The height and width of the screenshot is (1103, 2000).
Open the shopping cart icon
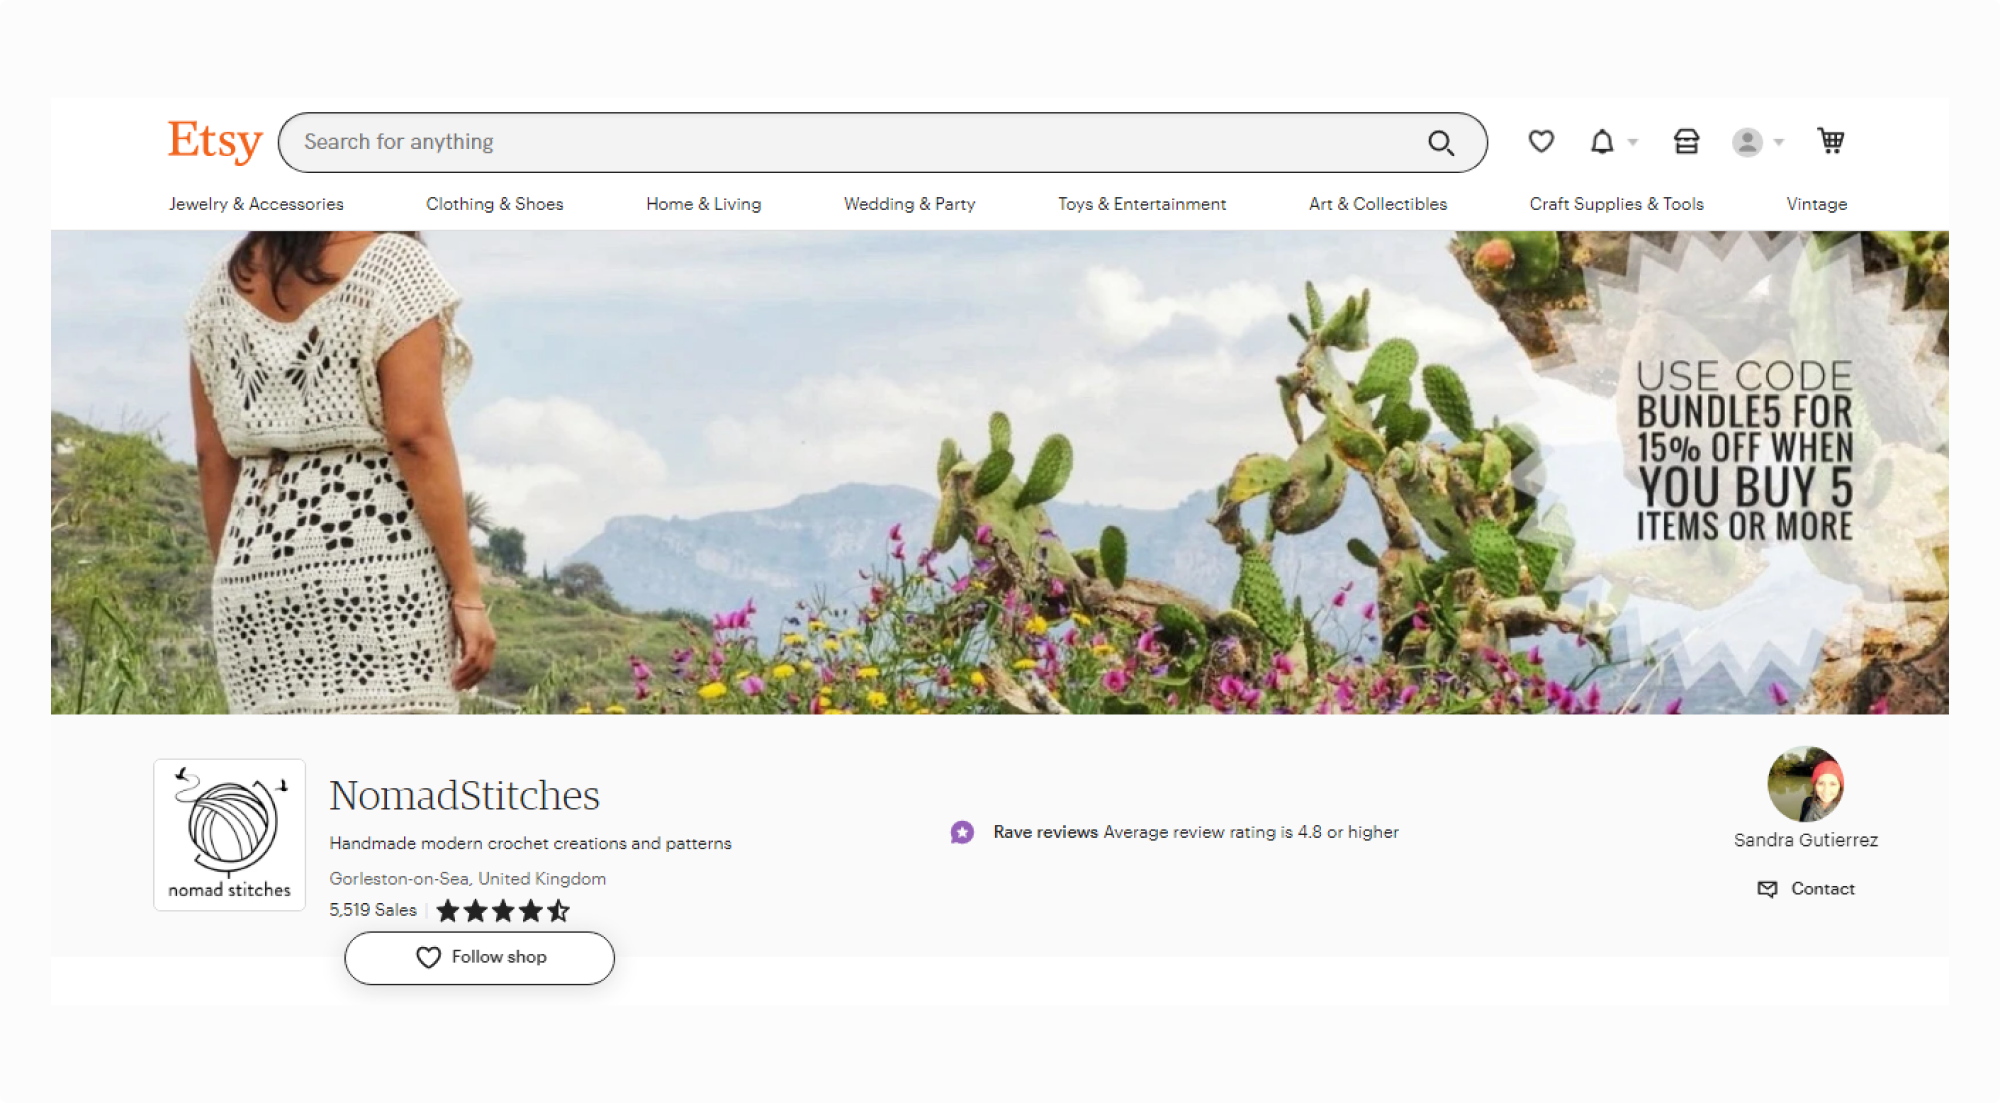pyautogui.click(x=1831, y=141)
